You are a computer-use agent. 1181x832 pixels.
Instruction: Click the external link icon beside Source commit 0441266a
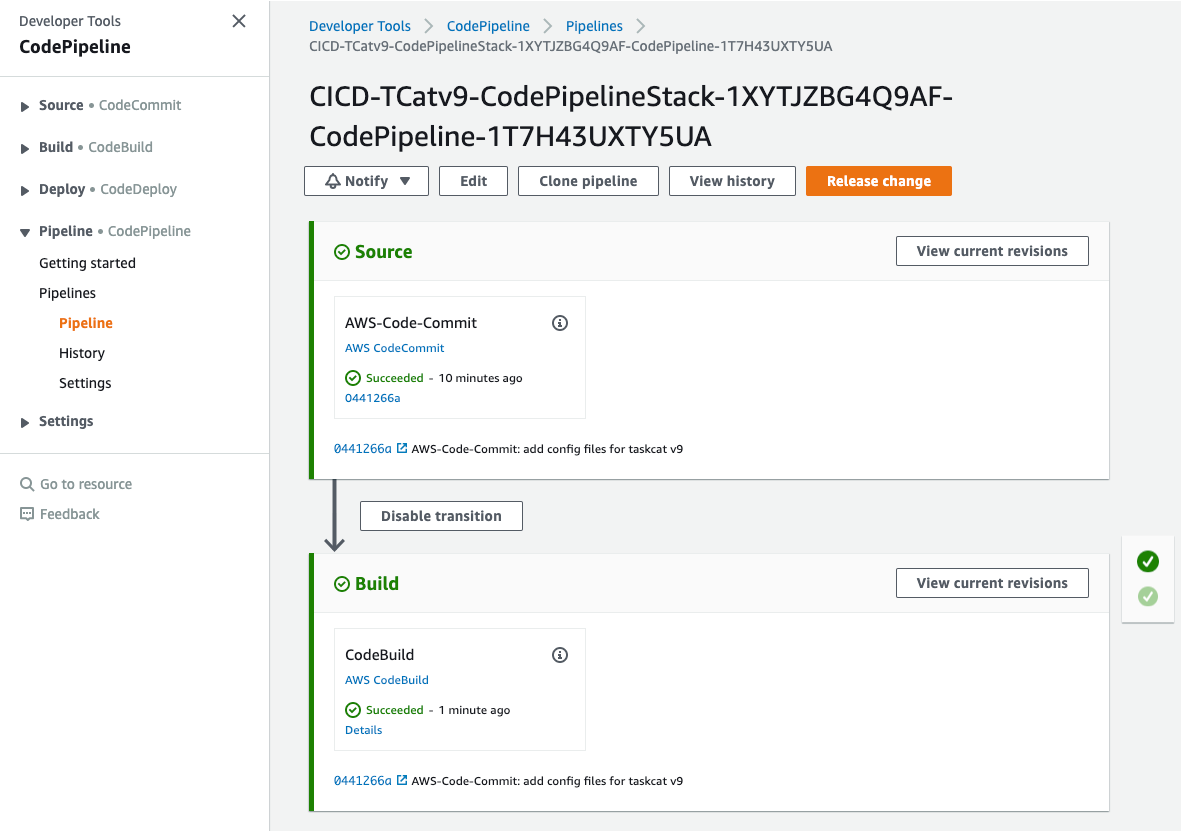402,448
